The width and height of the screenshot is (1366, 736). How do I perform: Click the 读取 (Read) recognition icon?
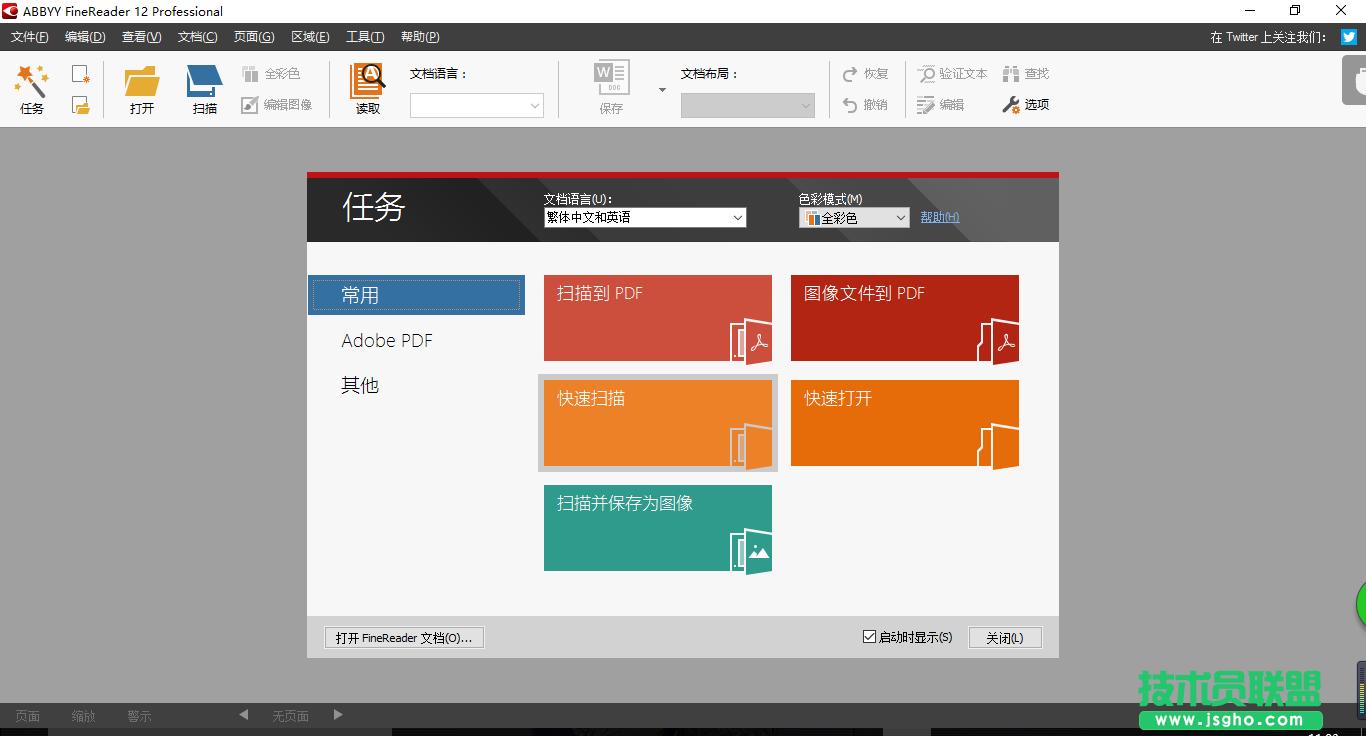click(367, 88)
